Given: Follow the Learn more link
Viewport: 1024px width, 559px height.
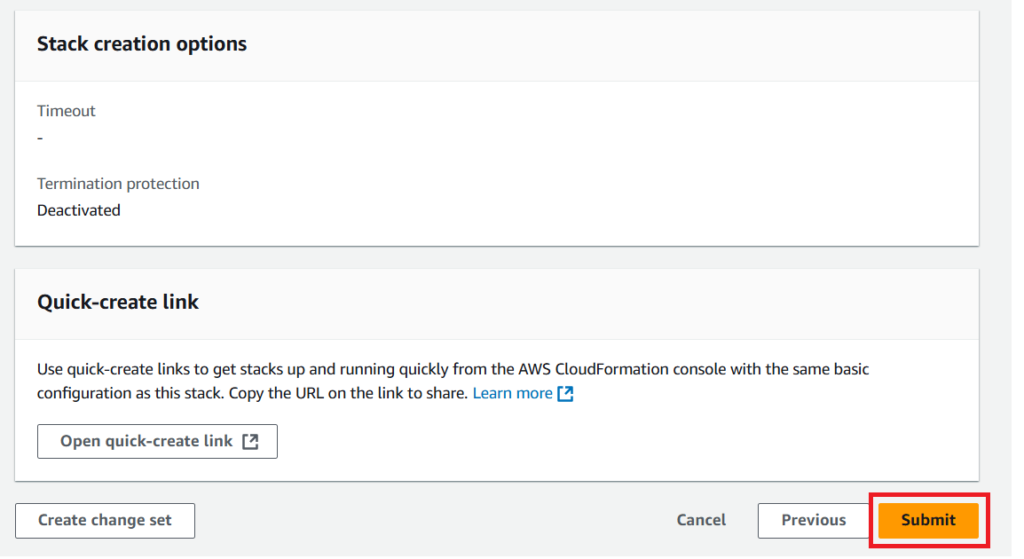Looking at the screenshot, I should (x=512, y=393).
